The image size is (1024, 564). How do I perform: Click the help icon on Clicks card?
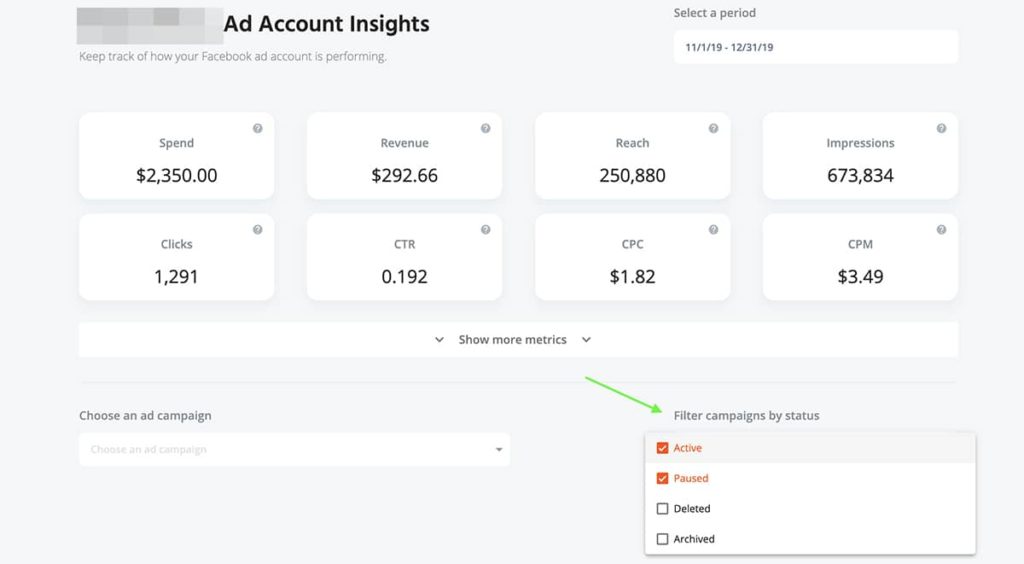click(257, 229)
